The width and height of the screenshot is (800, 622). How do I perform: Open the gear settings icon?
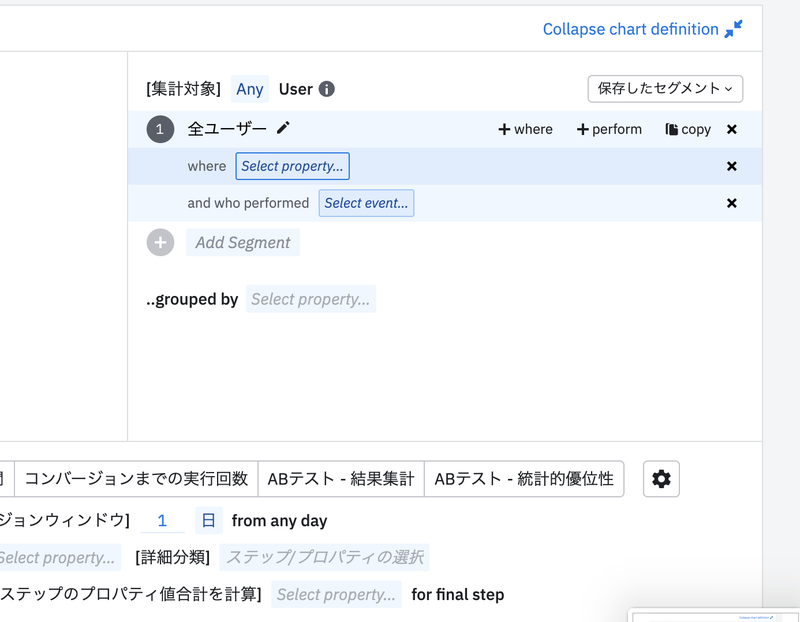pyautogui.click(x=661, y=479)
